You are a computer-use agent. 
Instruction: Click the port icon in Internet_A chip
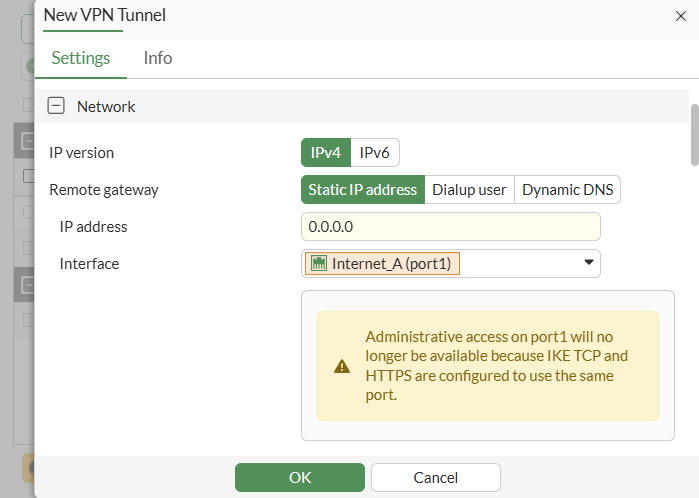tap(319, 263)
